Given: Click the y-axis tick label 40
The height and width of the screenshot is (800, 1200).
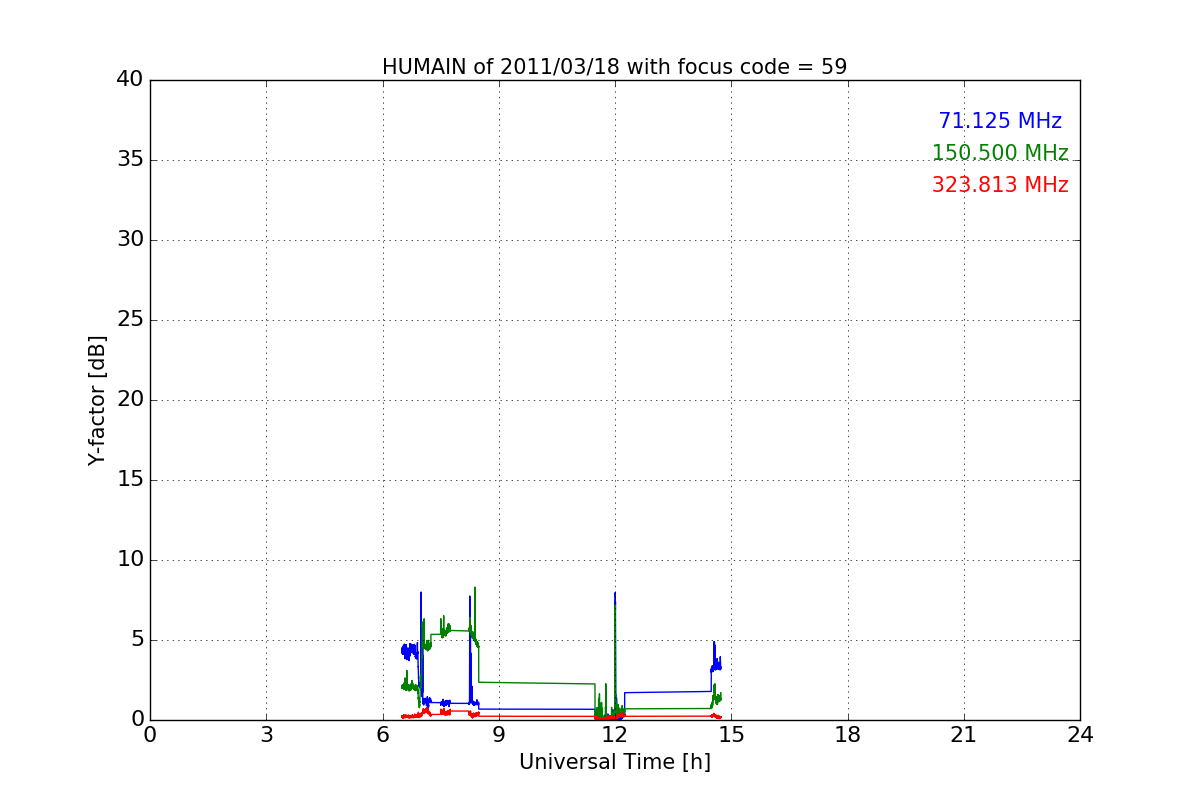Looking at the screenshot, I should coord(130,80).
